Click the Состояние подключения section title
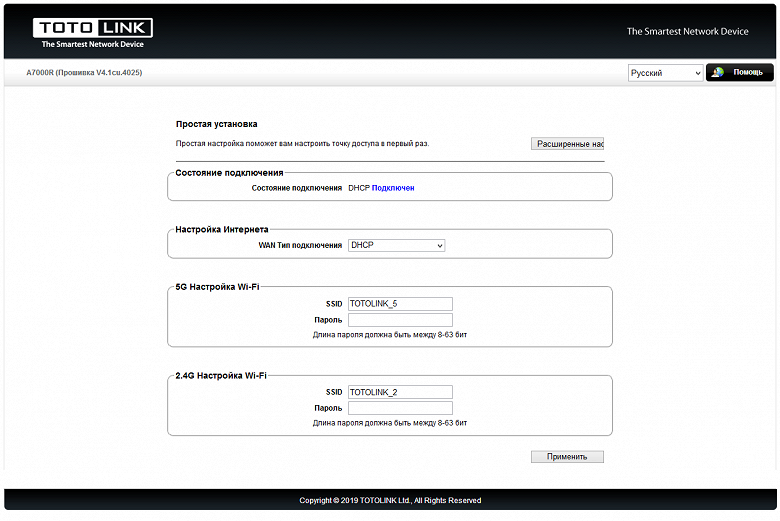 point(229,173)
